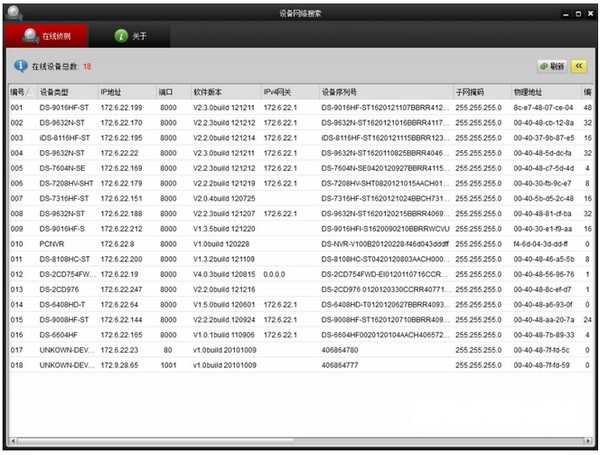The image size is (600, 455).
Task: Select IP 172.6.22.22 in row 004
Action: coord(119,153)
